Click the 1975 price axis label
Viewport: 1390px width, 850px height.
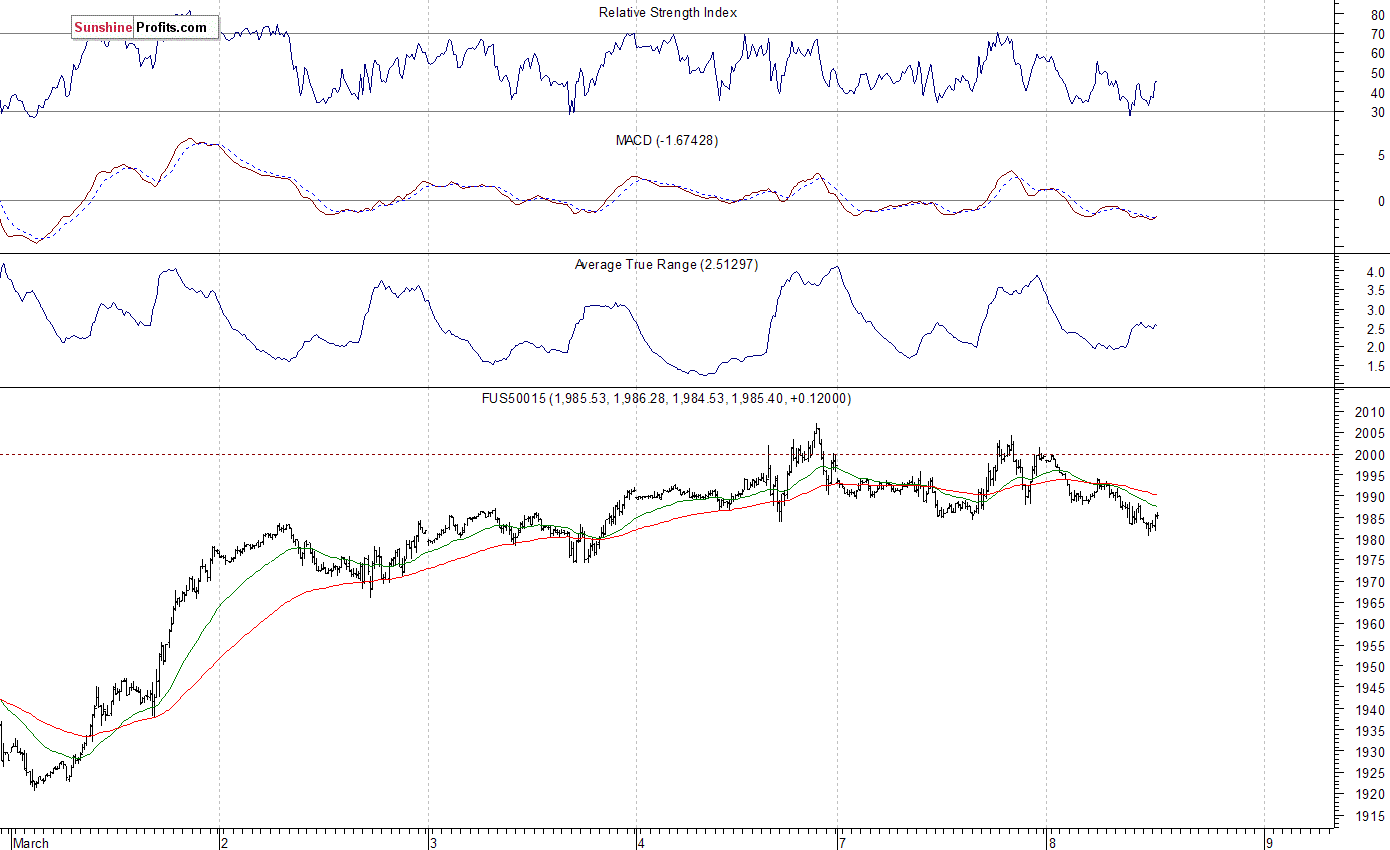tap(1371, 561)
